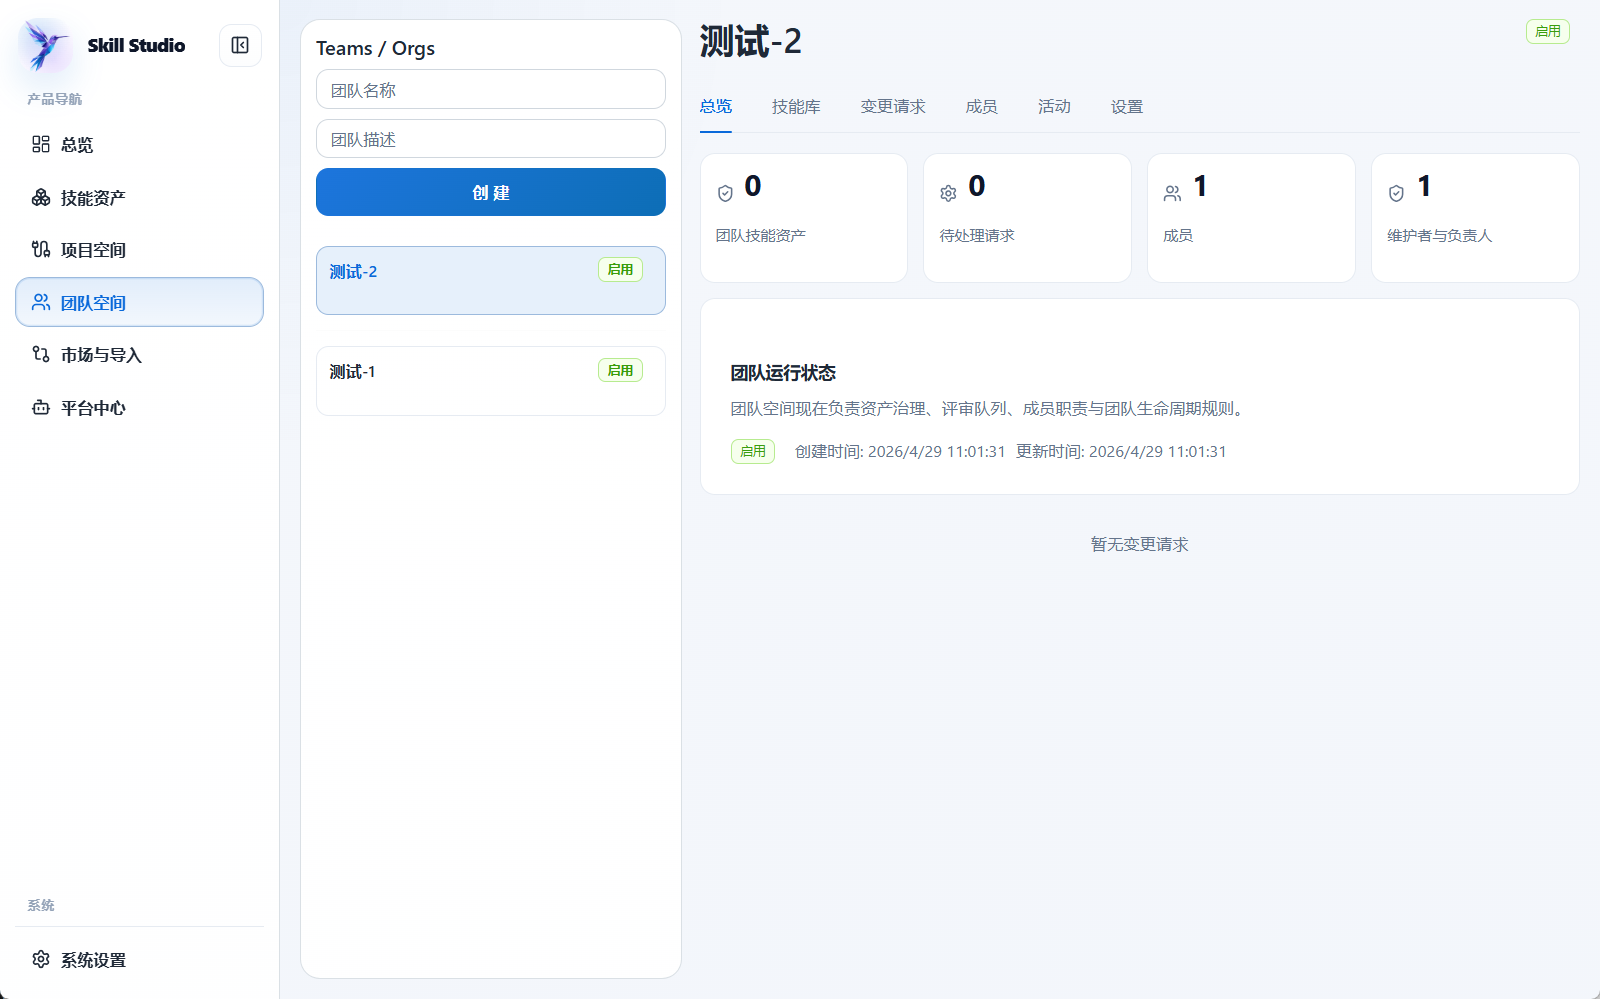Click the 市场与导入 pull-request icon
This screenshot has width=1600, height=999.
tap(41, 354)
